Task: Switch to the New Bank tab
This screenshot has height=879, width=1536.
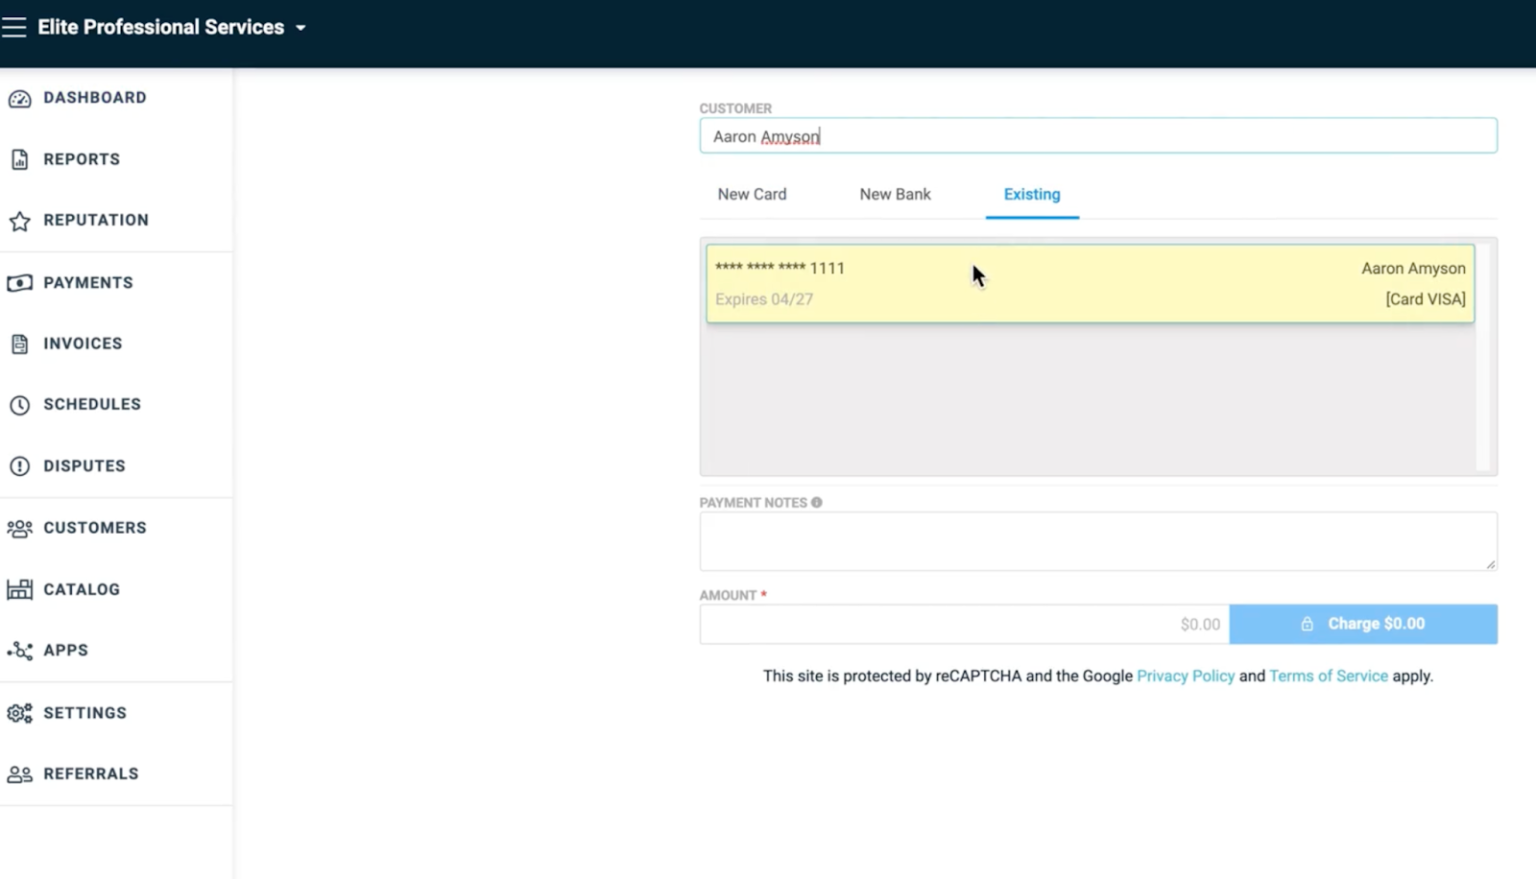Action: coord(894,194)
